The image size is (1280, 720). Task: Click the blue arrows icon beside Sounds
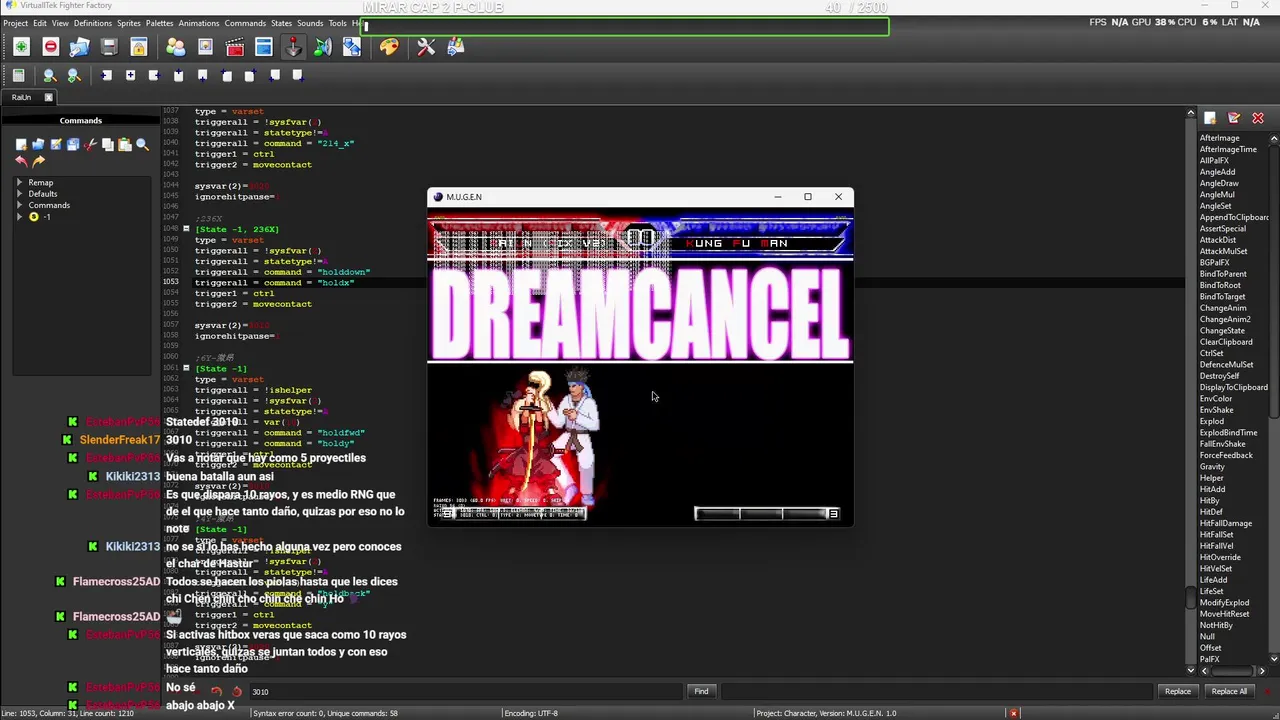point(352,47)
